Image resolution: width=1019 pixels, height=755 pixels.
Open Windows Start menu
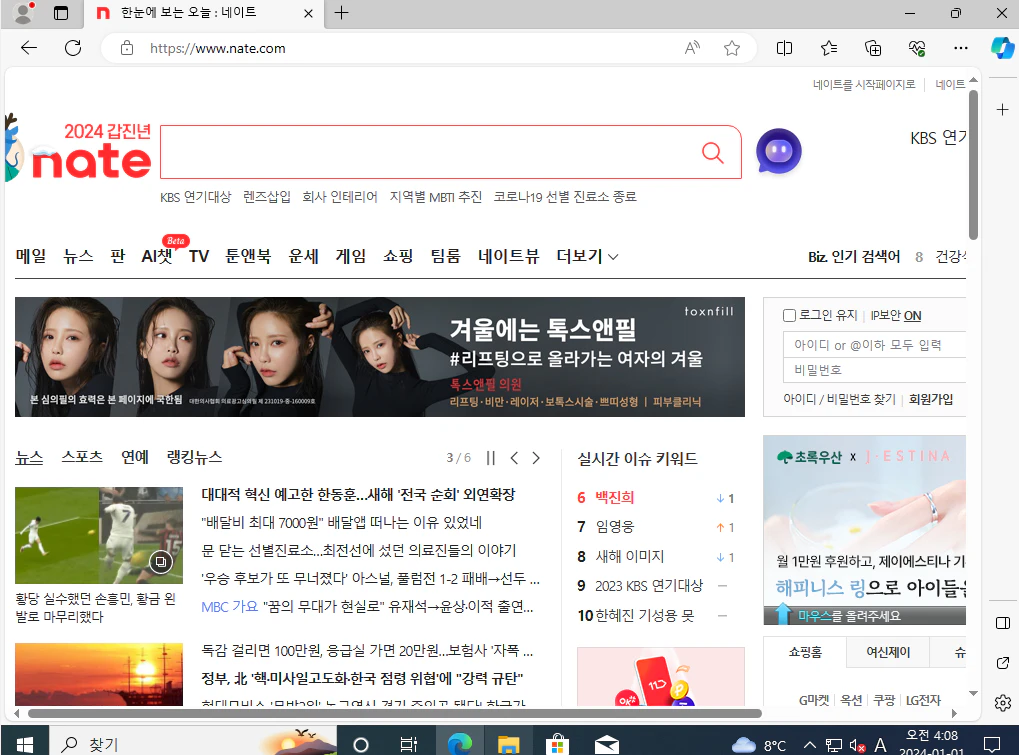coord(25,744)
